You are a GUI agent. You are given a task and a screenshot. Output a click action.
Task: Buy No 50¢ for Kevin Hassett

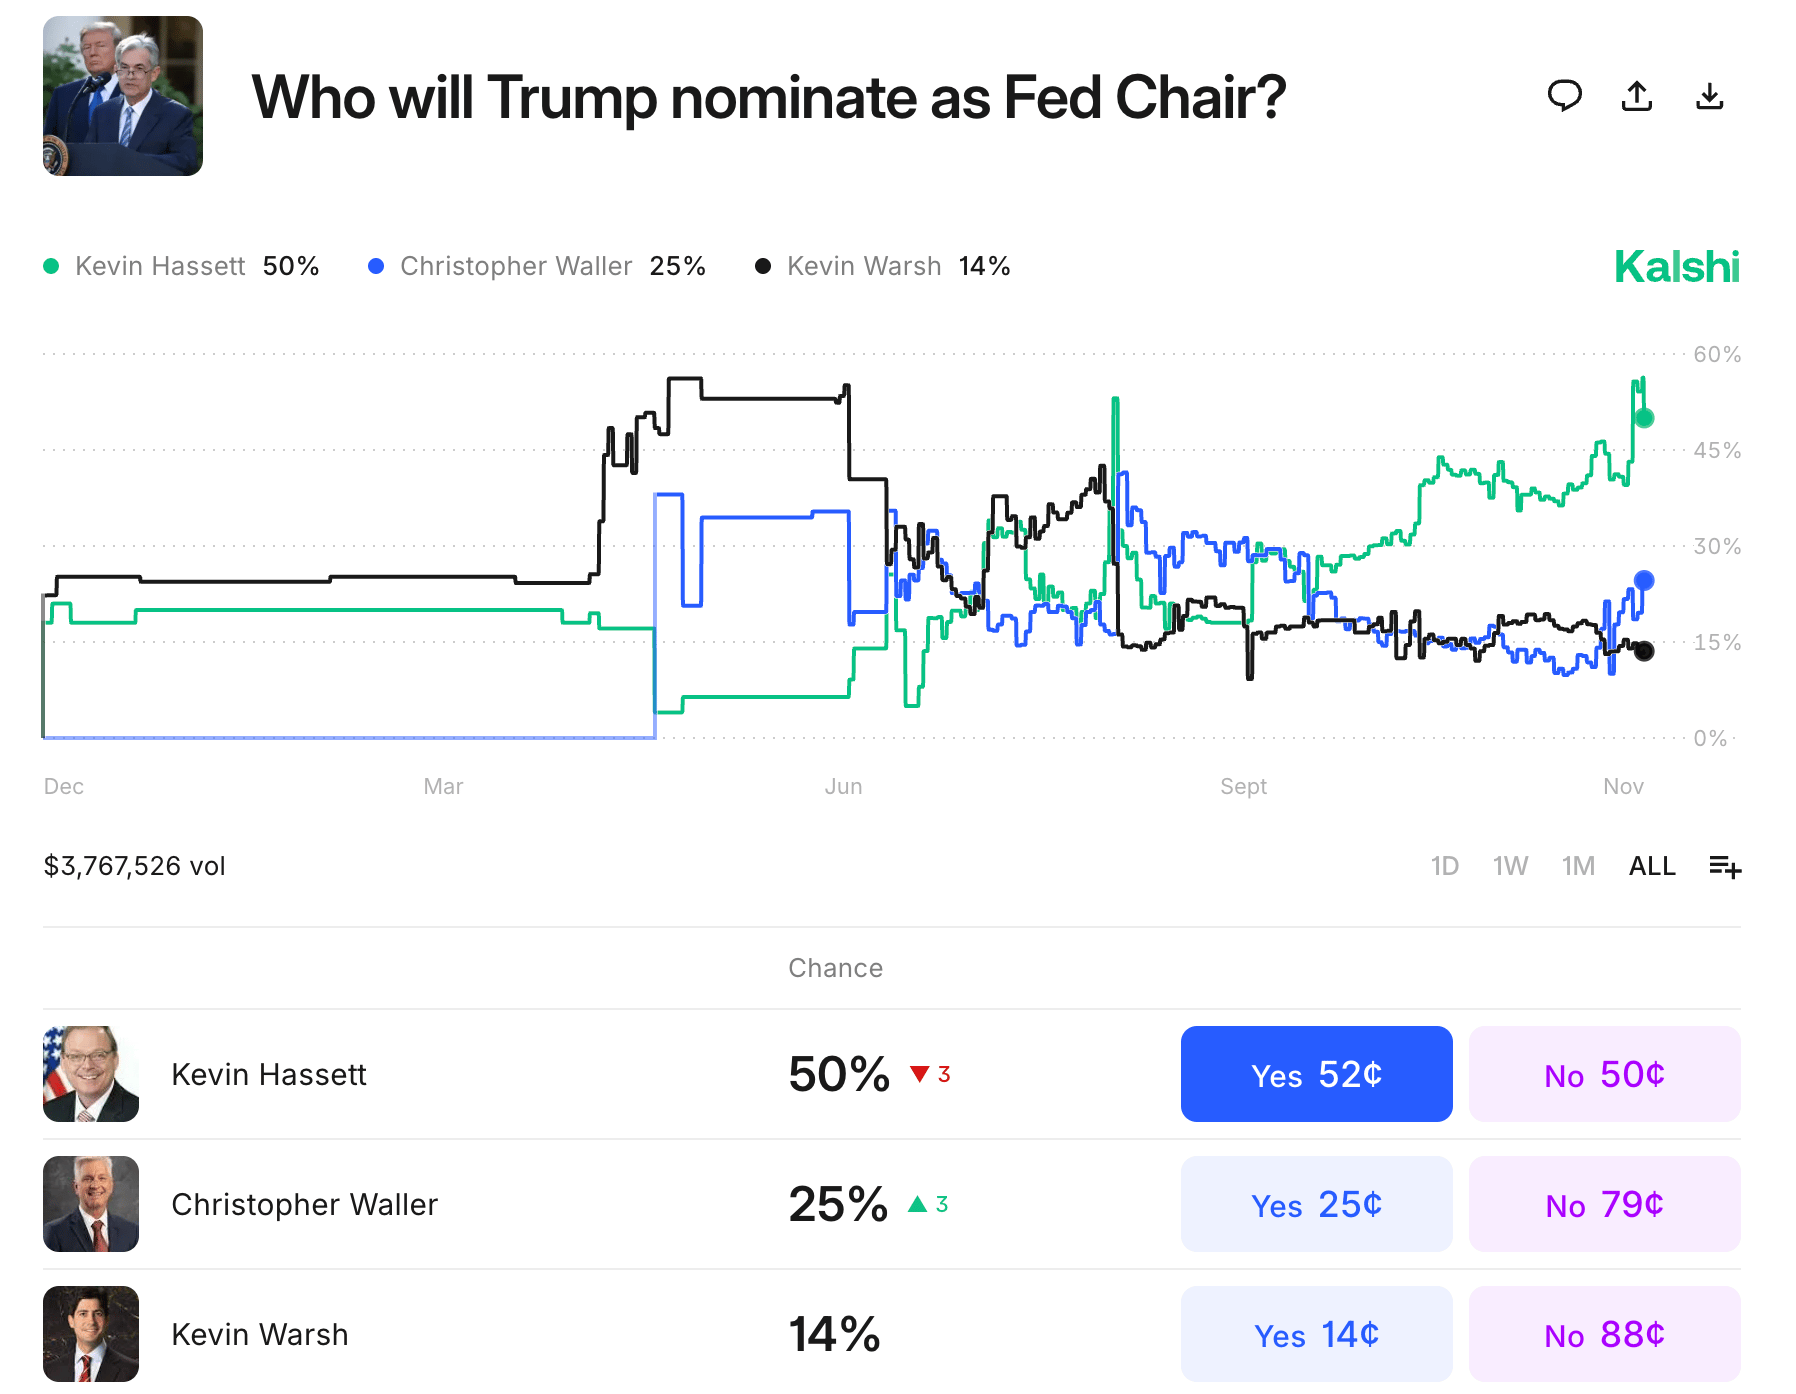1604,1074
